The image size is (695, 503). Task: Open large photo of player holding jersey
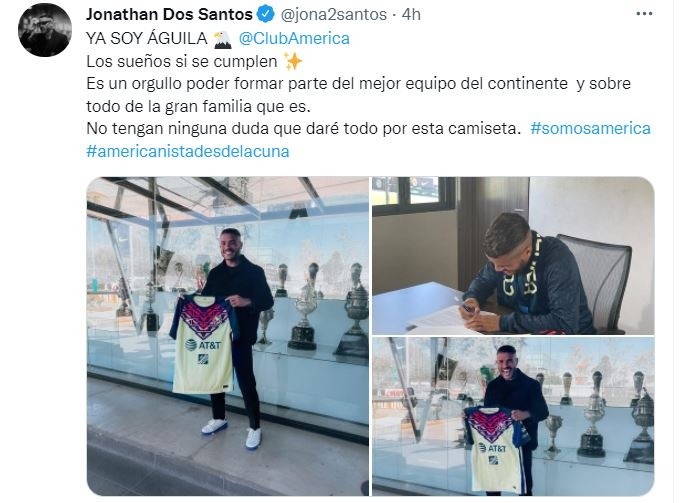point(228,336)
